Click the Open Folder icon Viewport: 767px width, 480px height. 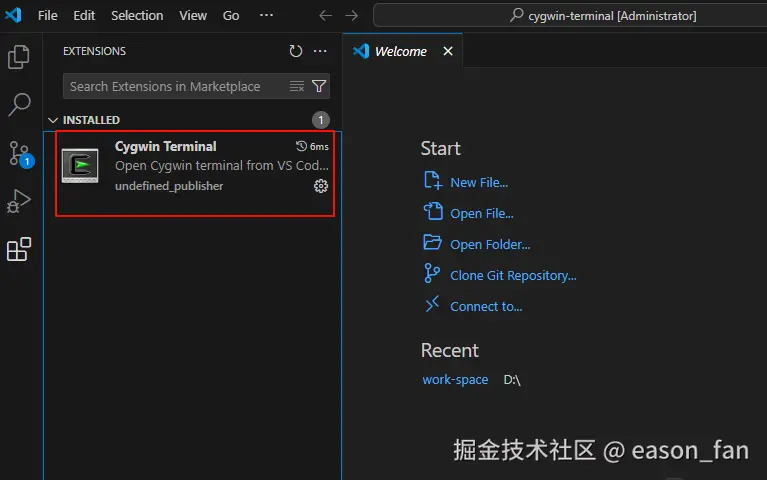tap(432, 242)
